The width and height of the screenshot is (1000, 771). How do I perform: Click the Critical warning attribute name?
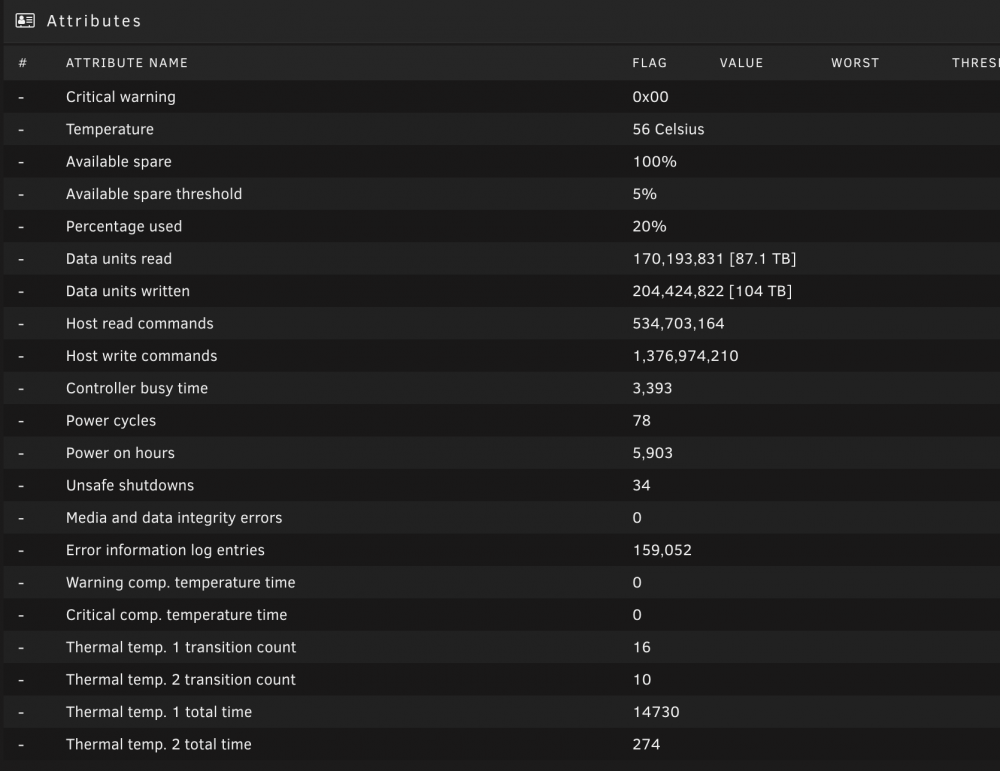(121, 97)
